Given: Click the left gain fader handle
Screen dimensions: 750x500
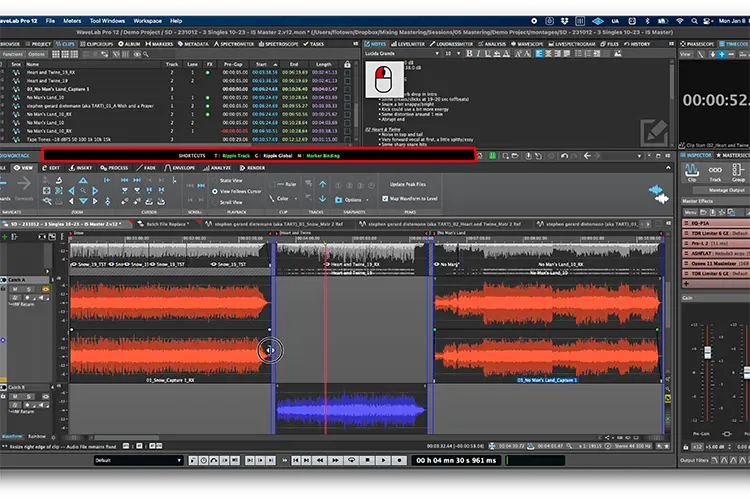Looking at the screenshot, I should point(707,353).
